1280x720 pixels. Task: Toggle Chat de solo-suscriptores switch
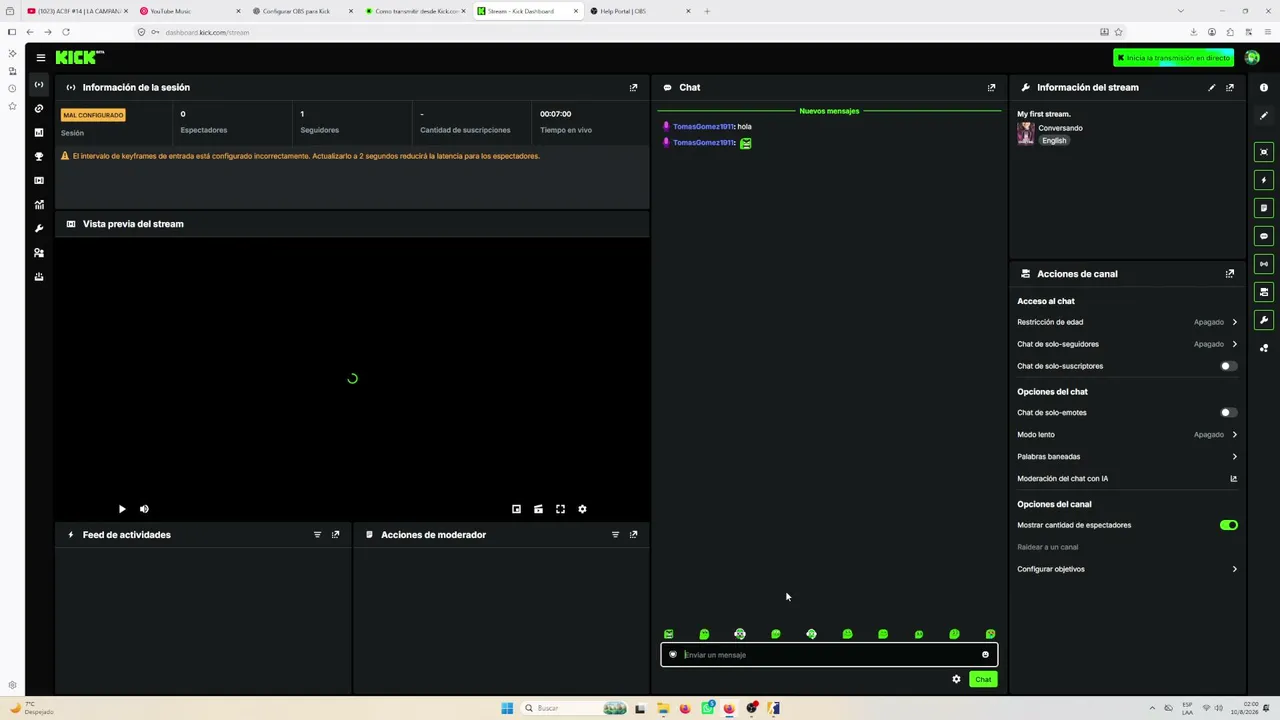coord(1228,366)
